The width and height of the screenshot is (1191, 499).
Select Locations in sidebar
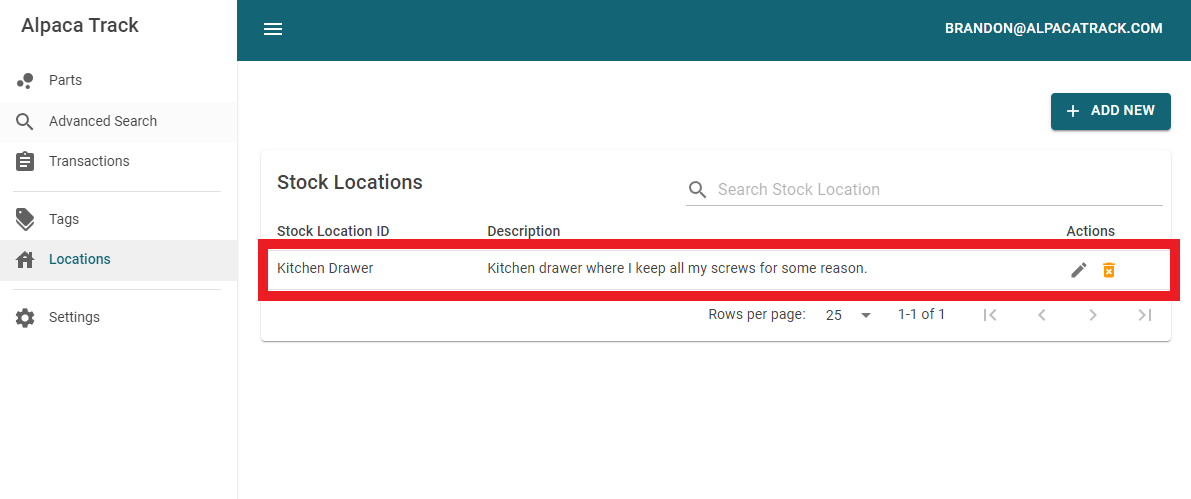[79, 259]
